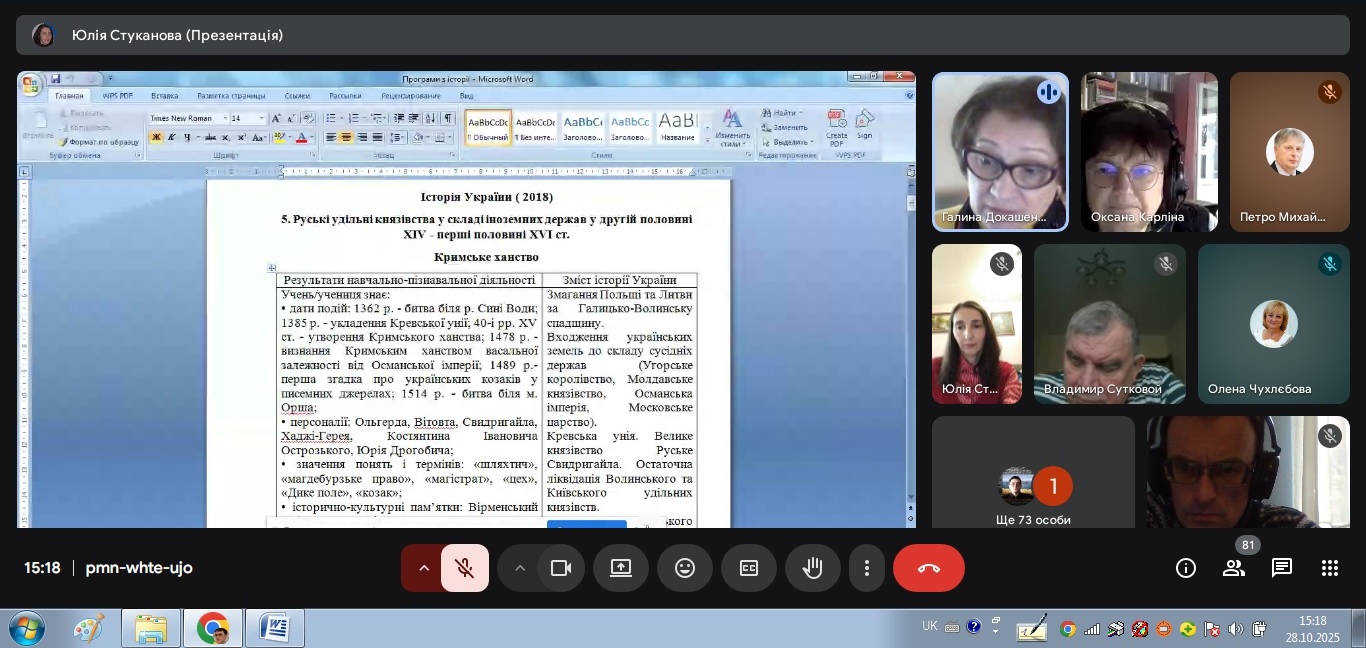Toggle the camera on or off
This screenshot has height=648, width=1366.
[561, 568]
